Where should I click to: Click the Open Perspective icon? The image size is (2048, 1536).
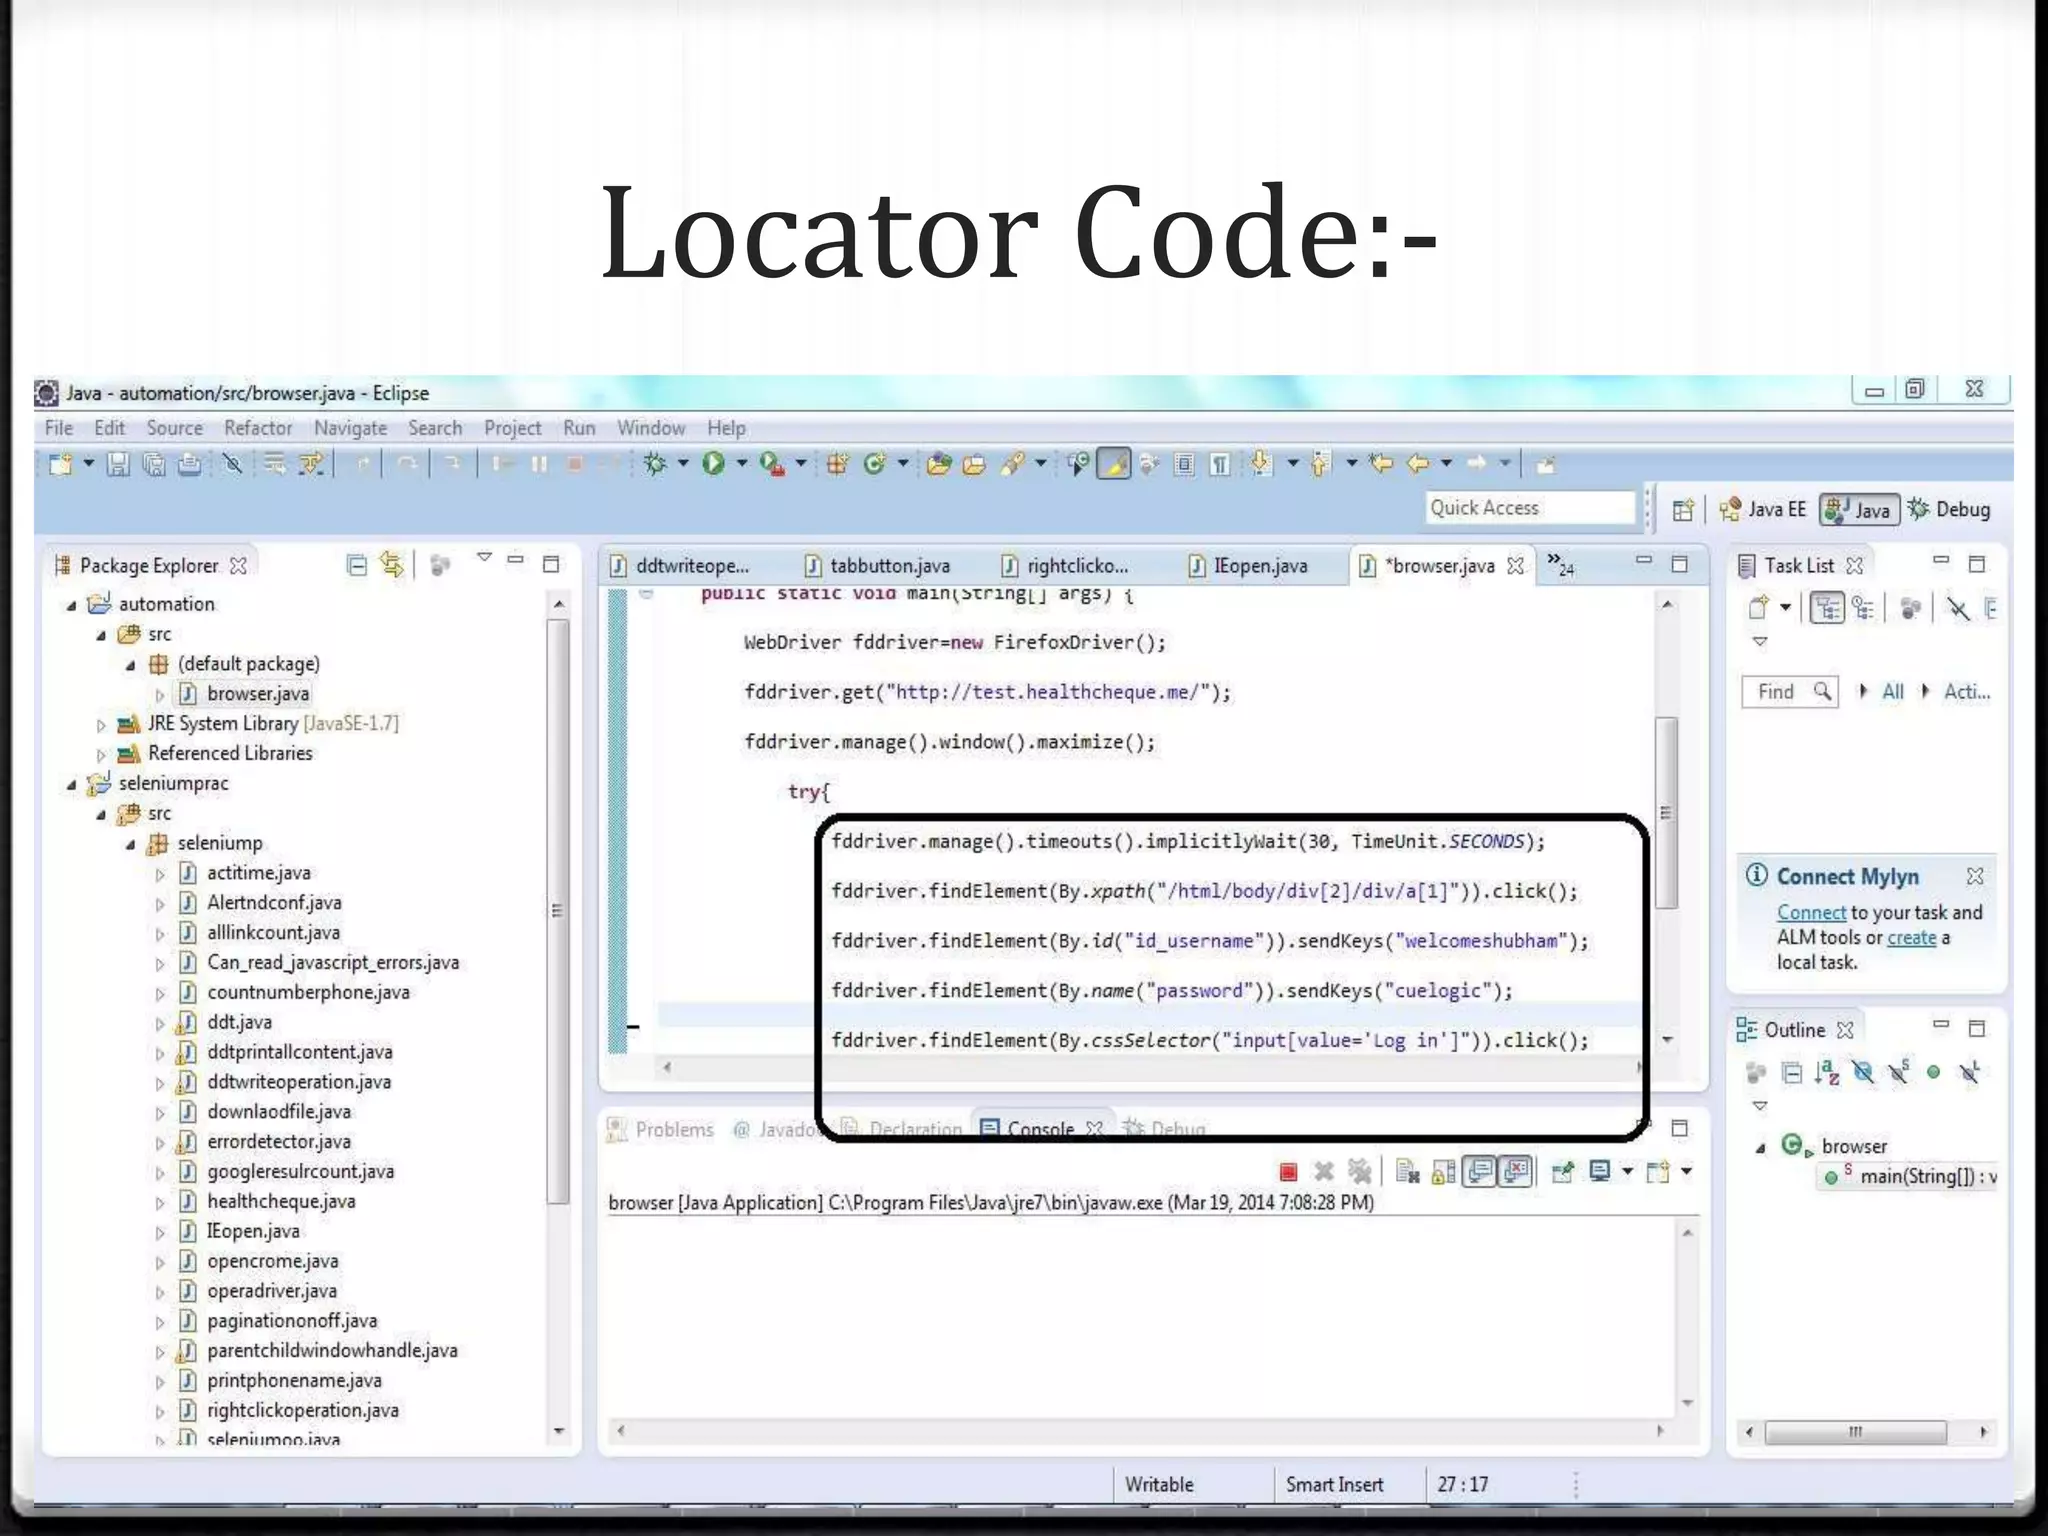[x=1683, y=510]
